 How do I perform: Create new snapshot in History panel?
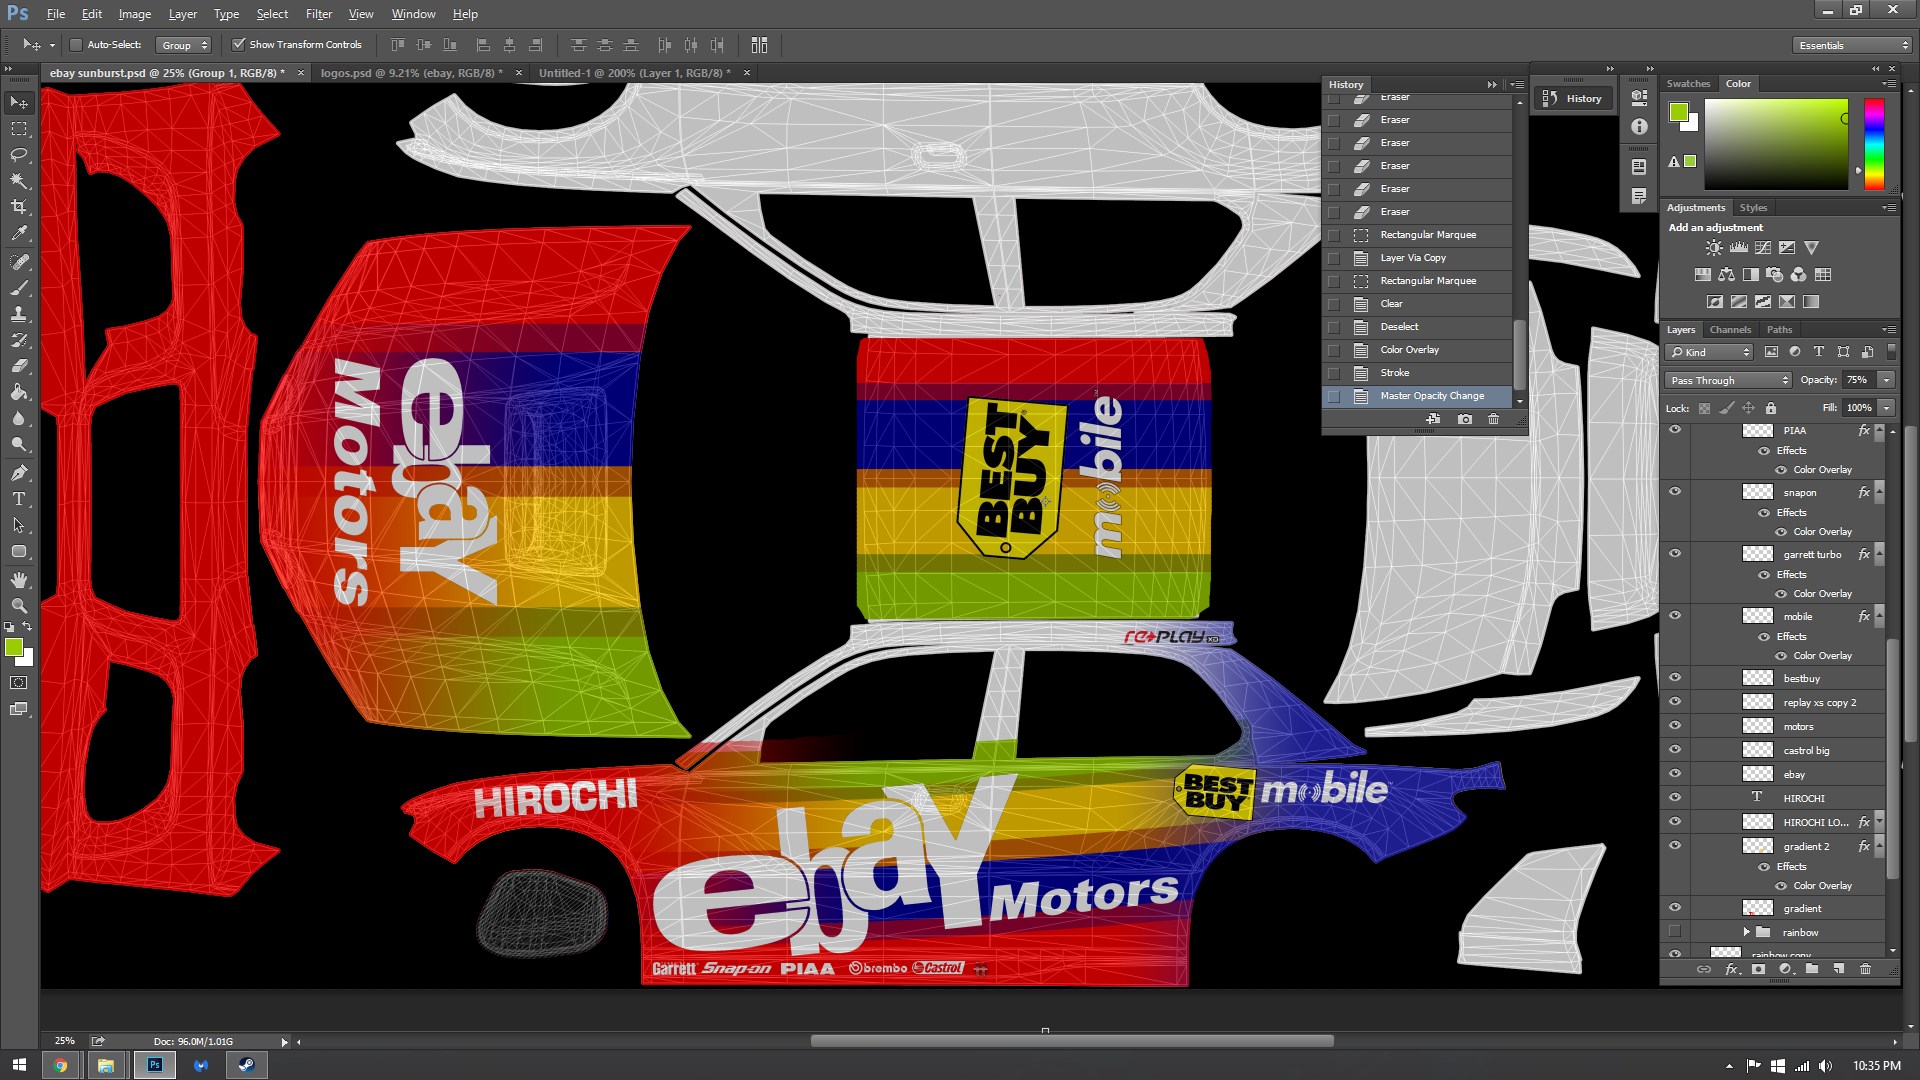pos(1465,419)
